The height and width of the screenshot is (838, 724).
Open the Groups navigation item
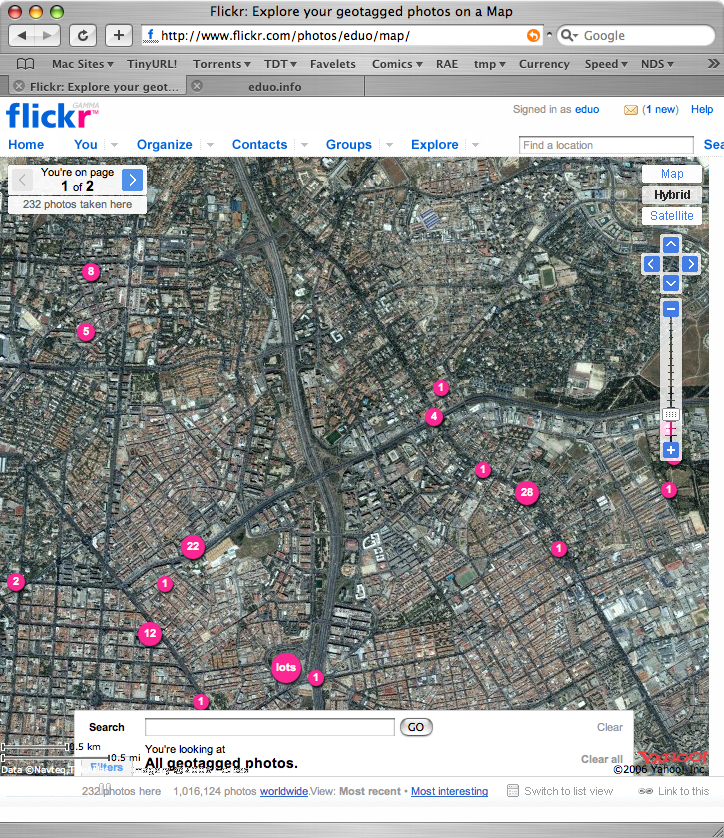(x=349, y=145)
